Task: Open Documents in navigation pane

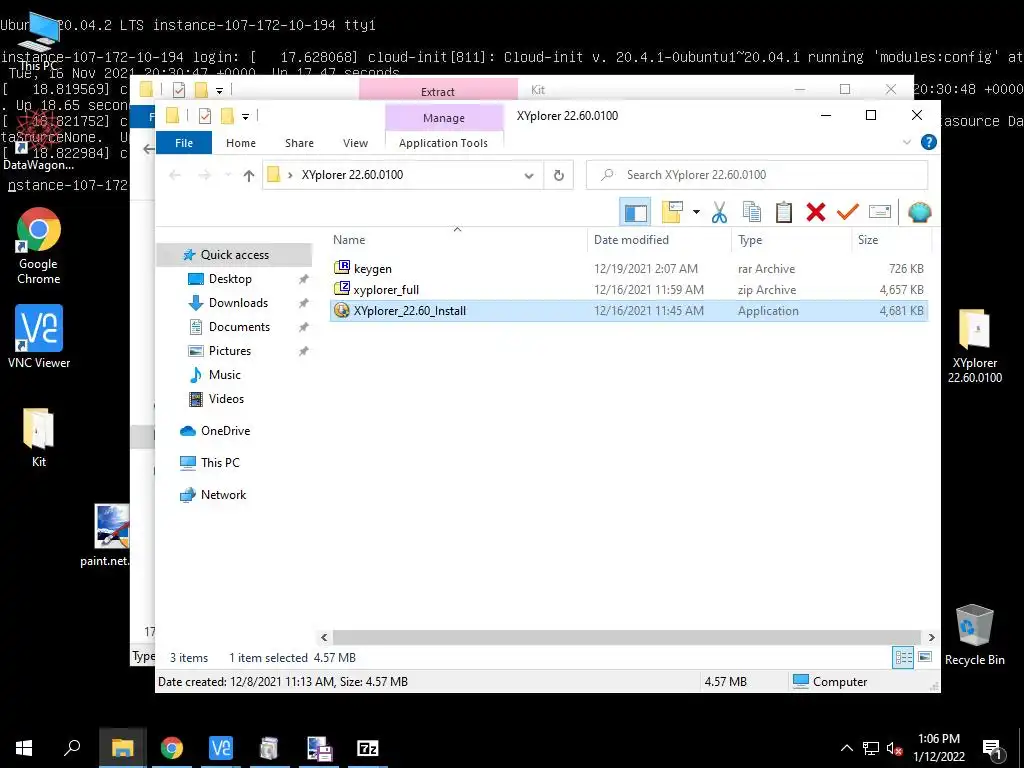Action: pyautogui.click(x=239, y=327)
